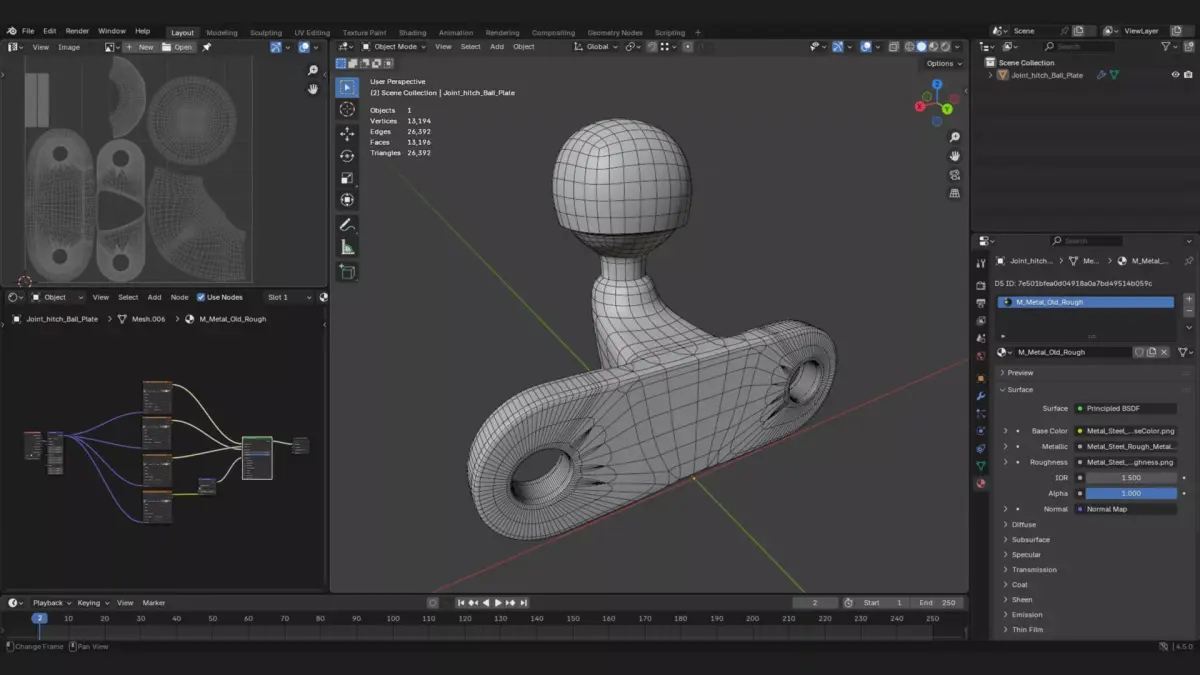This screenshot has height=675, width=1200.
Task: Select the Move tool in the viewport toolbar
Action: tap(347, 133)
